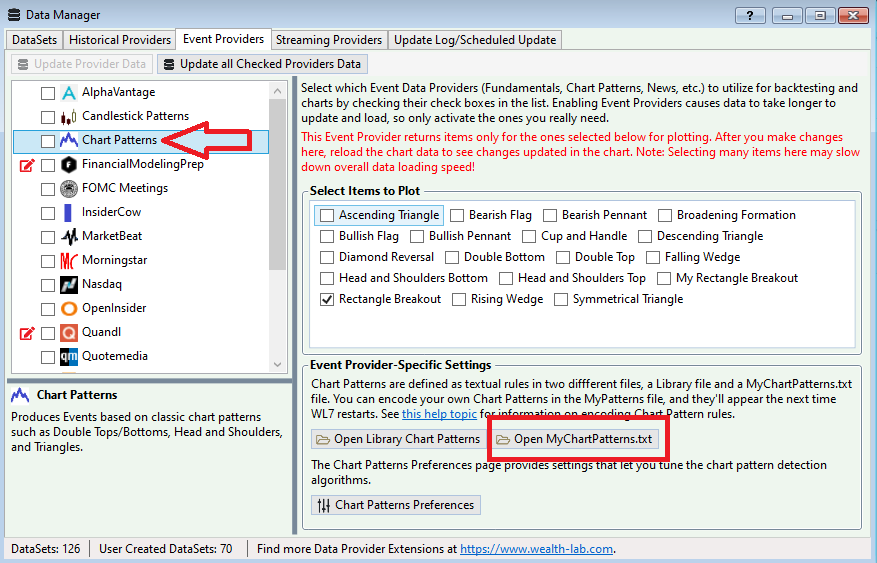Click the edit pencil icon beside Quandl
The width and height of the screenshot is (877, 563).
(27, 333)
